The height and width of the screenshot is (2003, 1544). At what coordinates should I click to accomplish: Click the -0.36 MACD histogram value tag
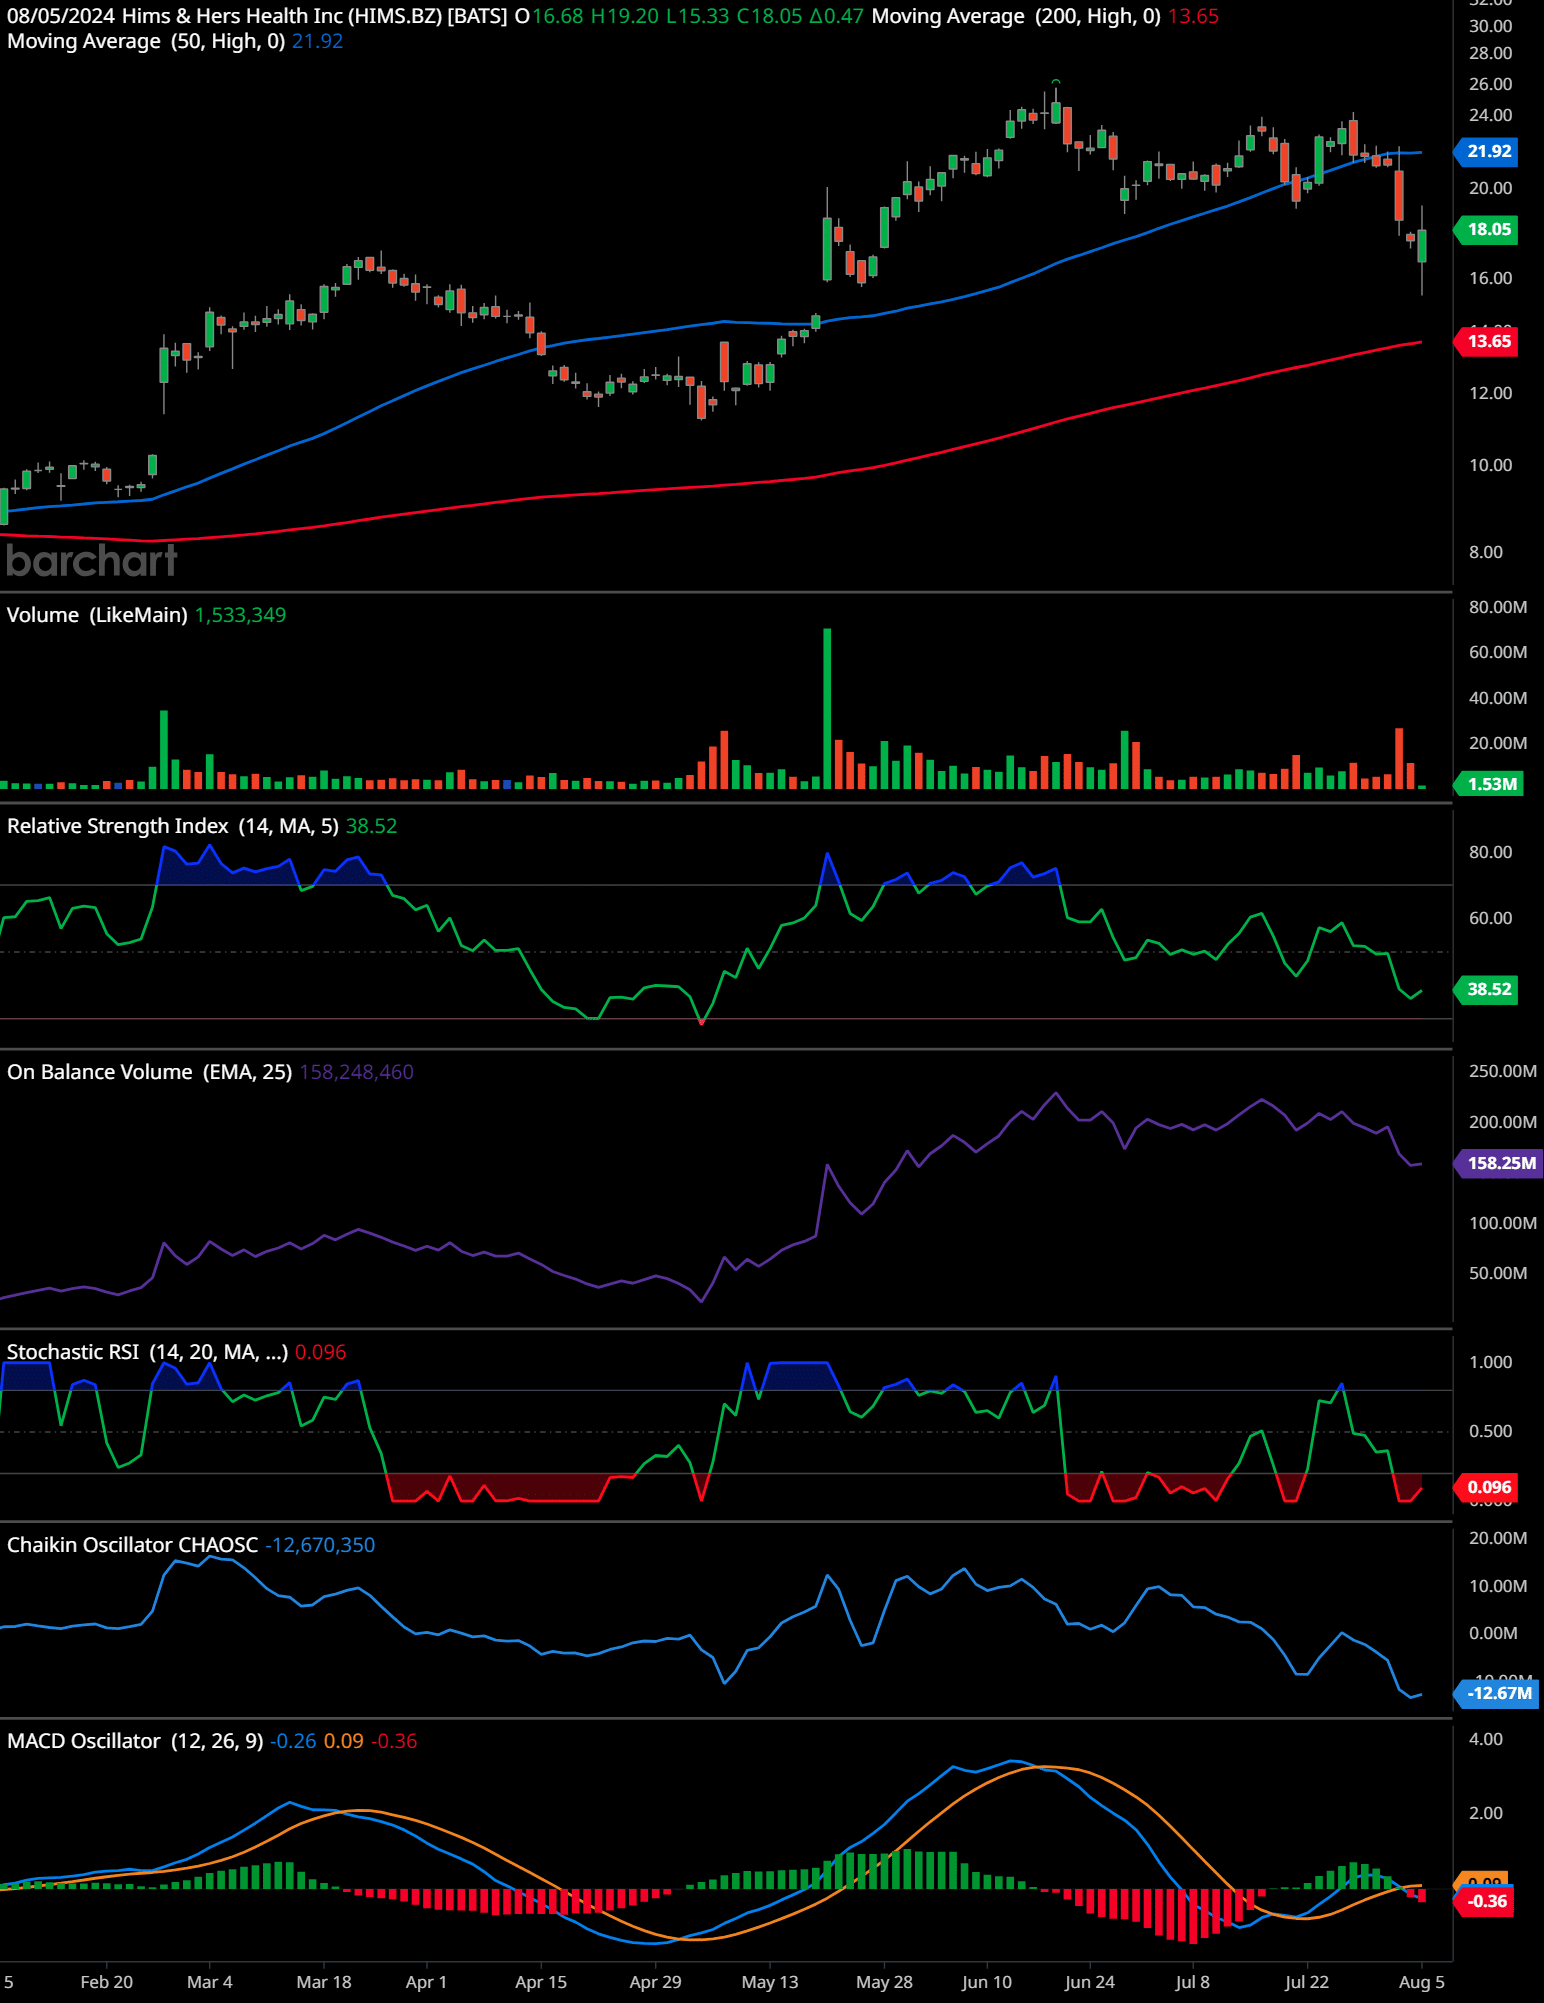1486,1902
